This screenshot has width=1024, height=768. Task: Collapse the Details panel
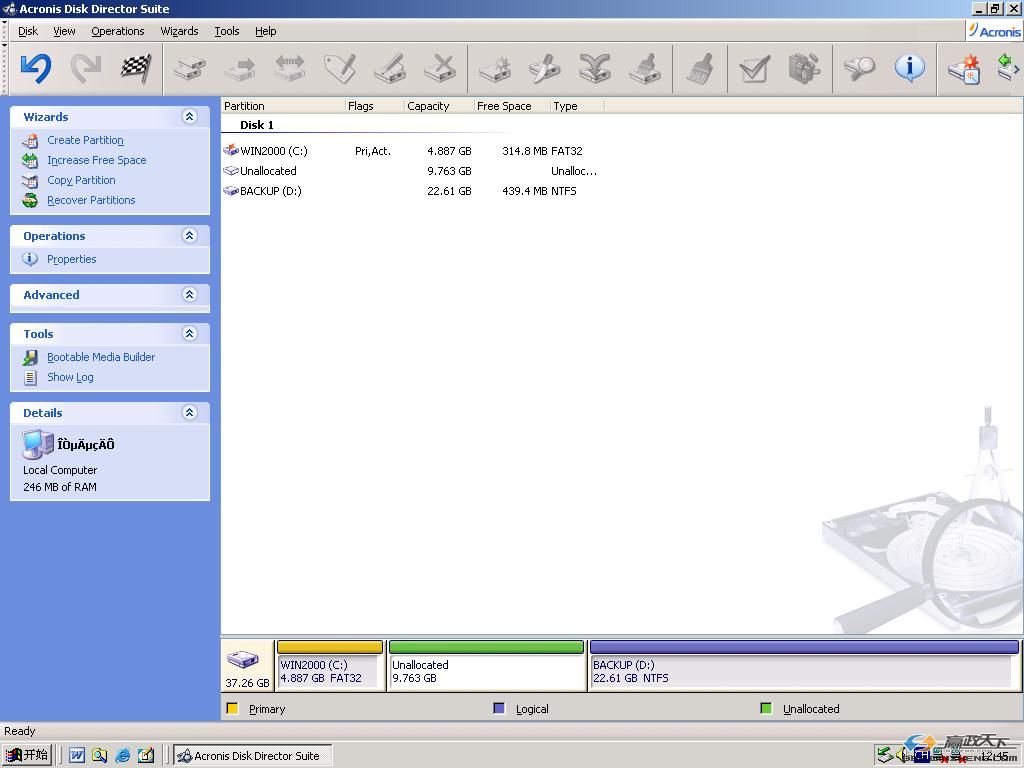189,413
